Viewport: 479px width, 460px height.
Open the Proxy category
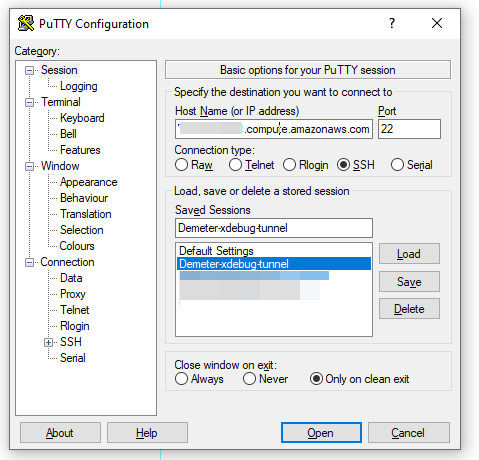click(73, 294)
